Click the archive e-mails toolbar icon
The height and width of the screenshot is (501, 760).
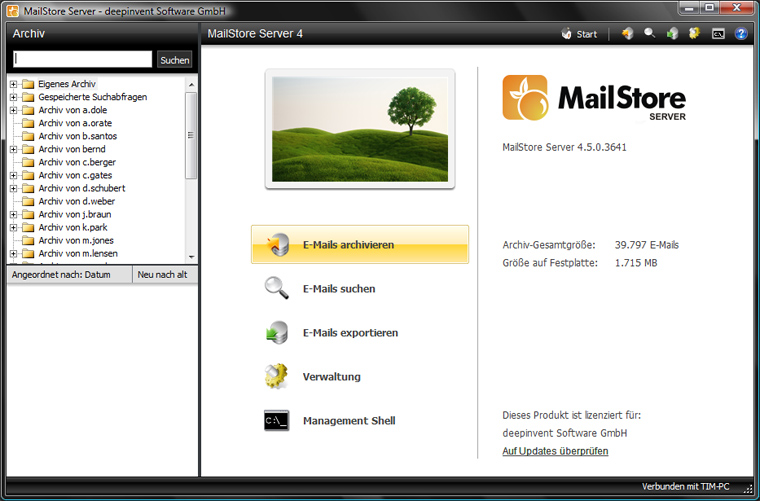click(x=628, y=33)
